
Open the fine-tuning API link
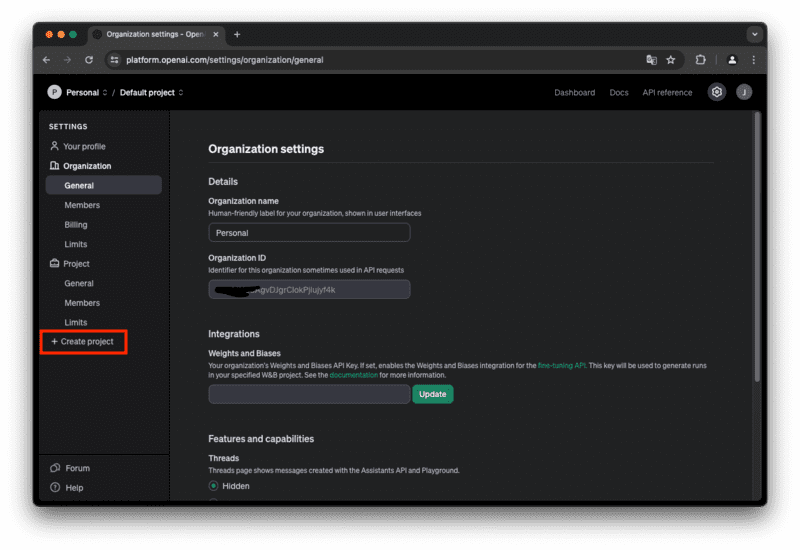[560, 366]
